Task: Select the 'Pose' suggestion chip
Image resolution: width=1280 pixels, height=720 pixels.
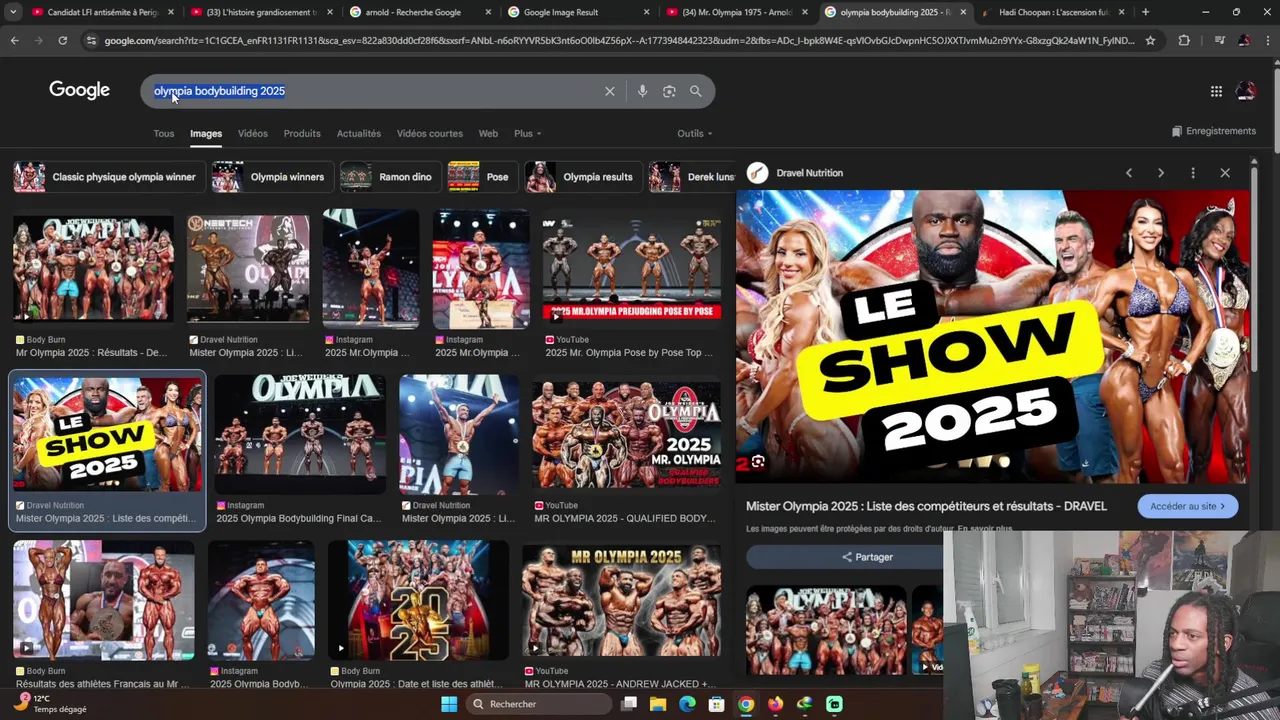Action: click(482, 177)
